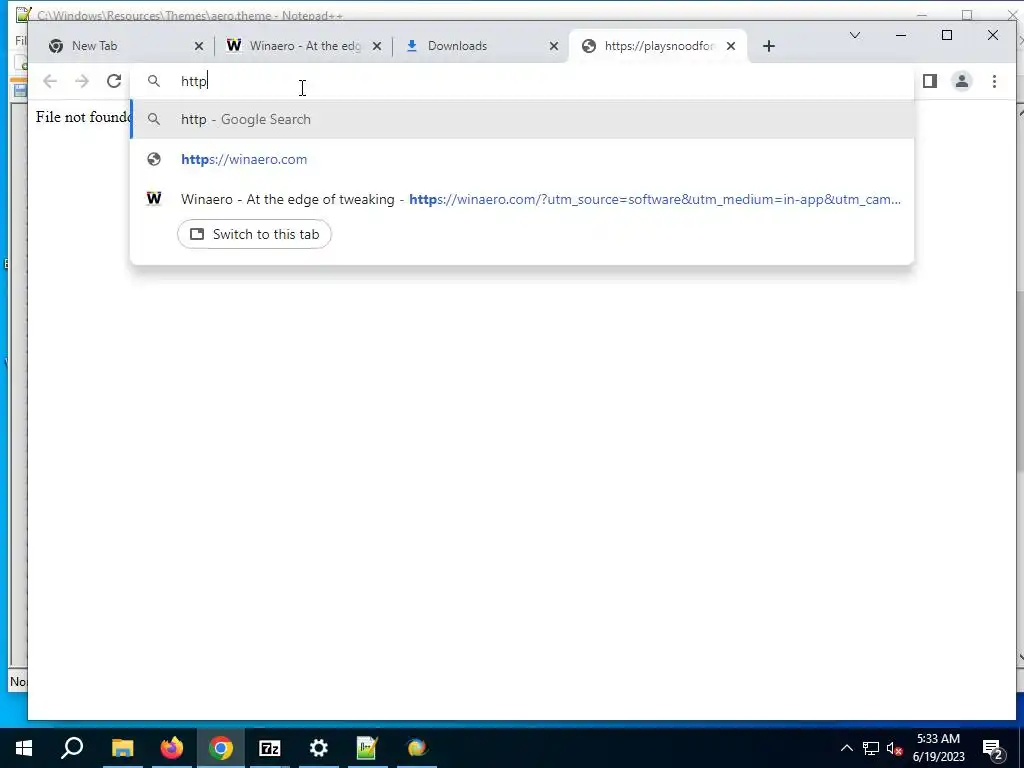Click the Switch to this tab button
This screenshot has height=768, width=1024.
pos(254,234)
